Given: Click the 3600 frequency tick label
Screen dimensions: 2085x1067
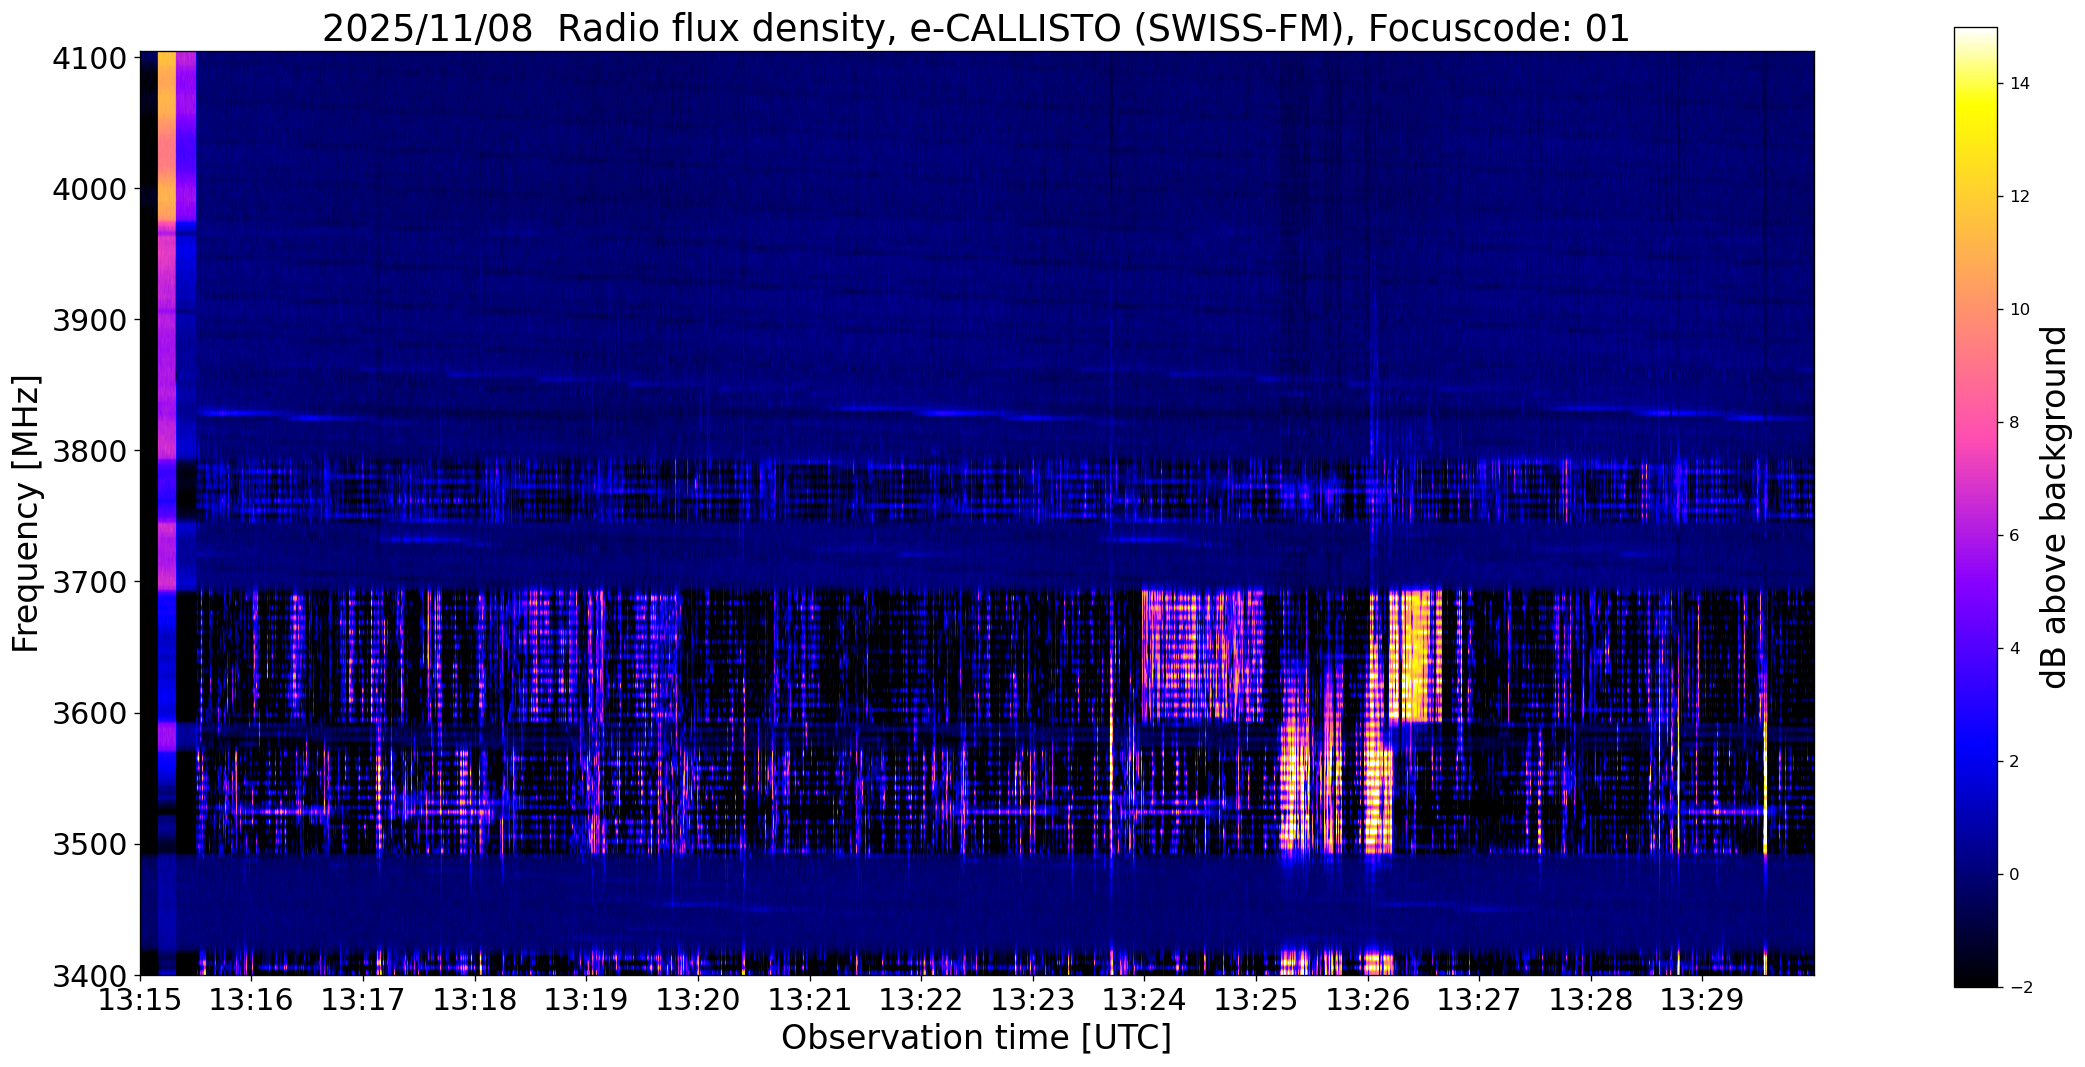Looking at the screenshot, I should (x=89, y=714).
